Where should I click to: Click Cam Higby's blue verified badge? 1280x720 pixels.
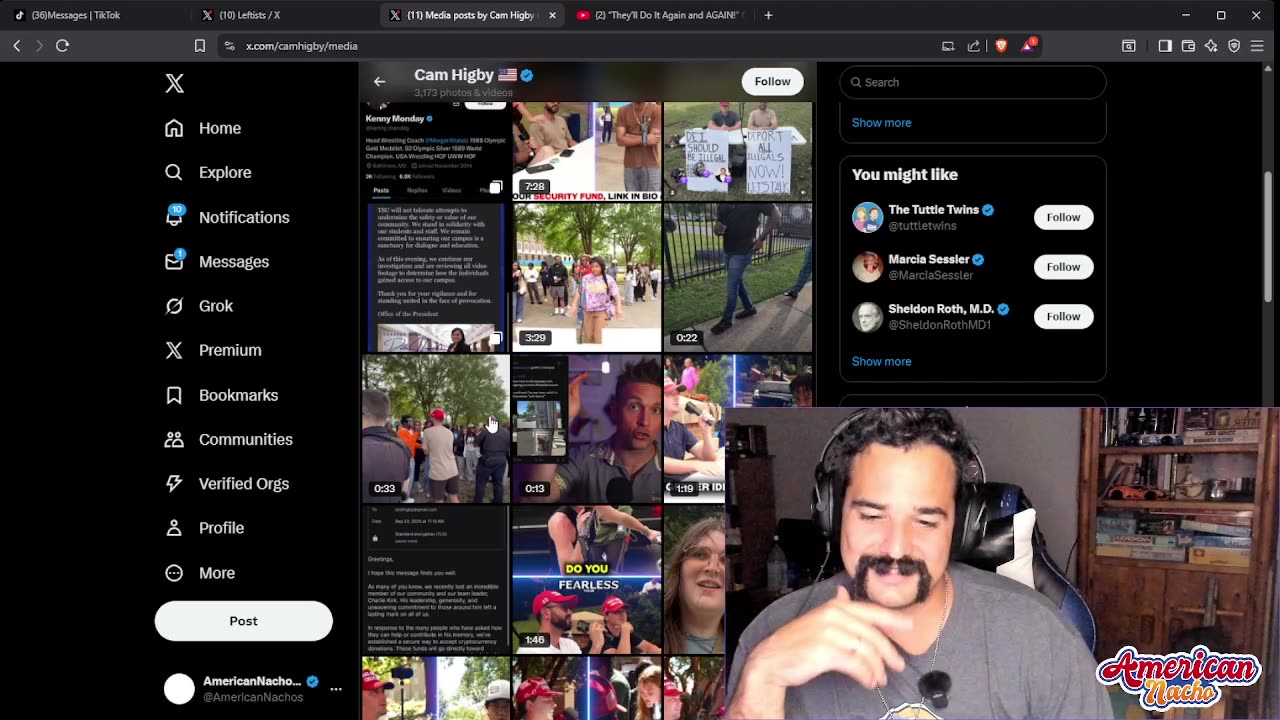coord(527,75)
